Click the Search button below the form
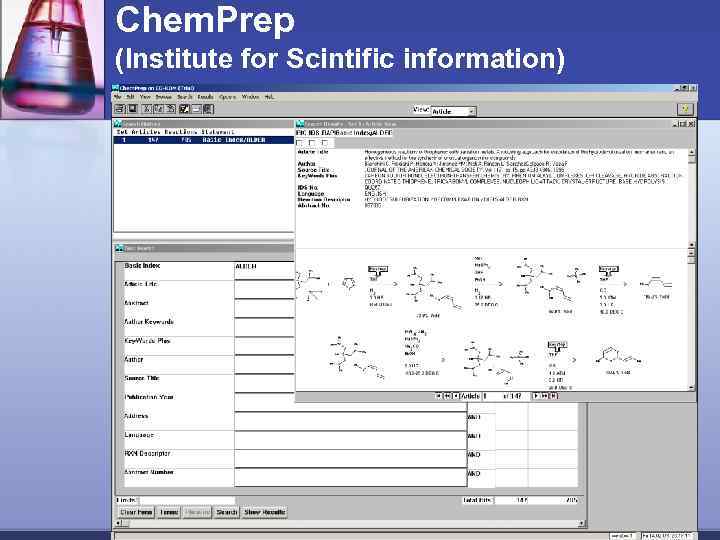This screenshot has height=540, width=720. pos(227,512)
